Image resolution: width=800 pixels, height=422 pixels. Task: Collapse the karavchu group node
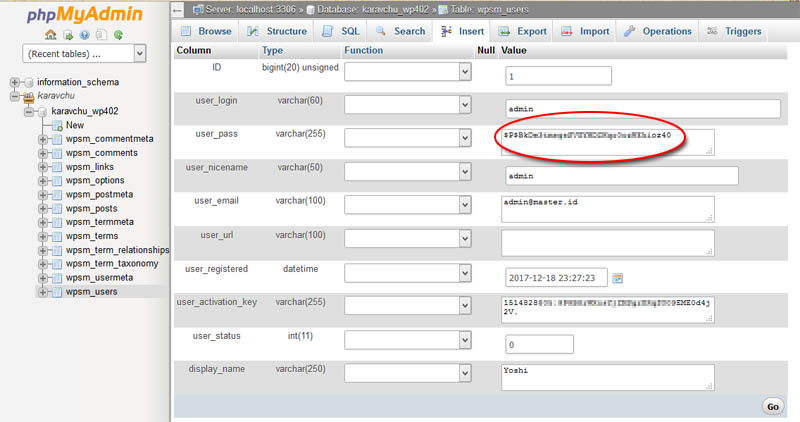pyautogui.click(x=15, y=96)
